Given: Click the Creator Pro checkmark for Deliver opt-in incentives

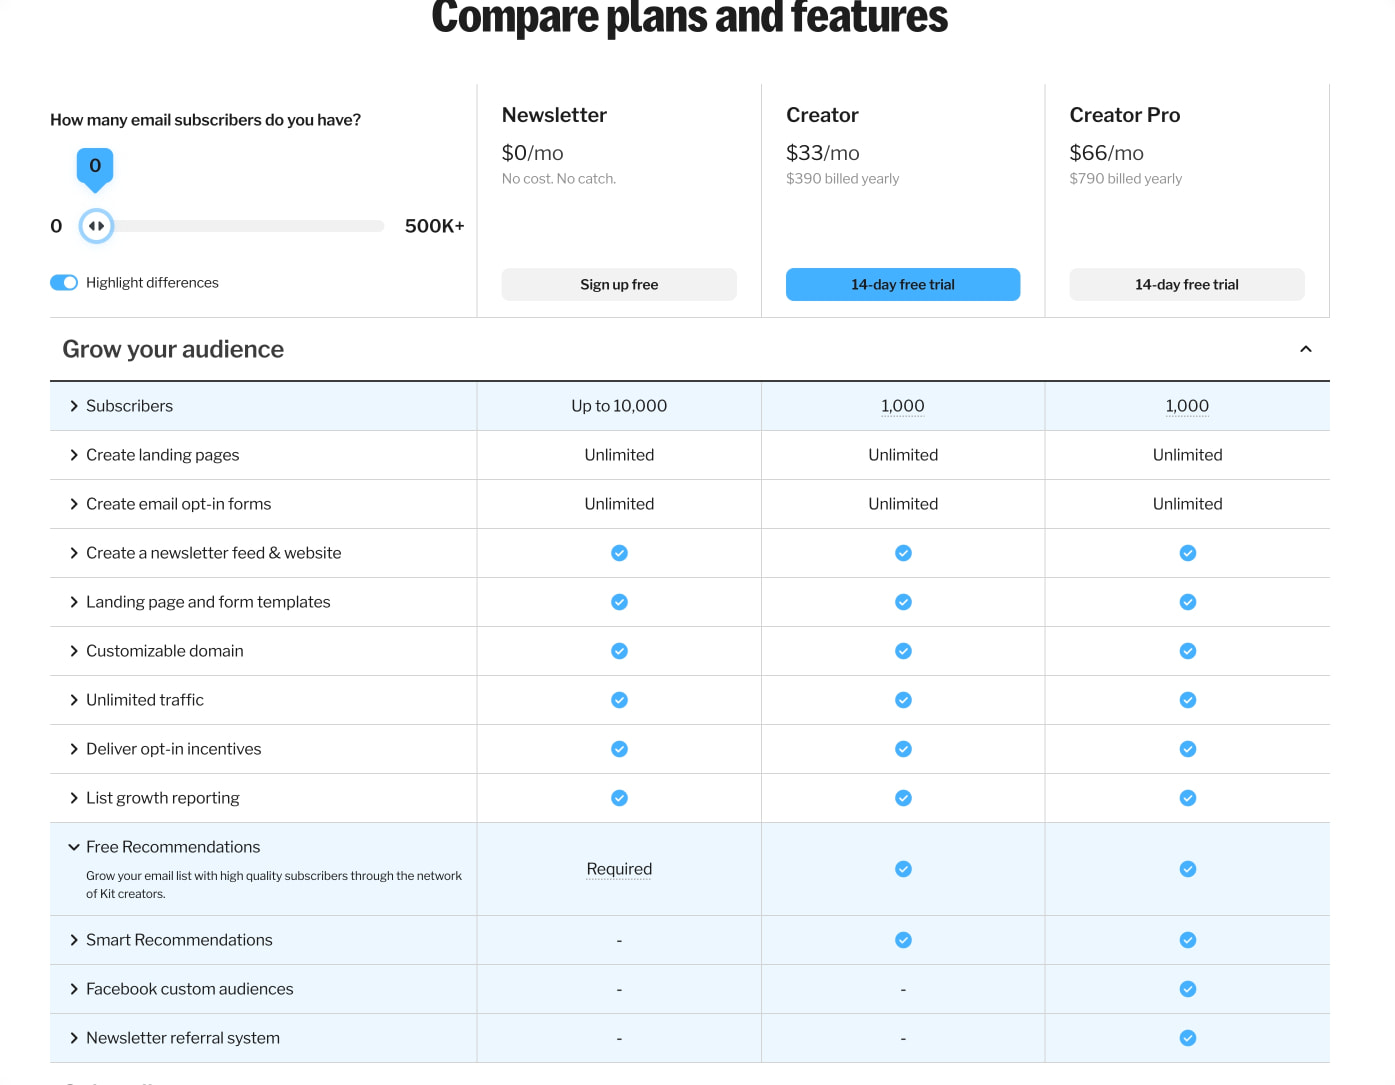Looking at the screenshot, I should click(1187, 749).
